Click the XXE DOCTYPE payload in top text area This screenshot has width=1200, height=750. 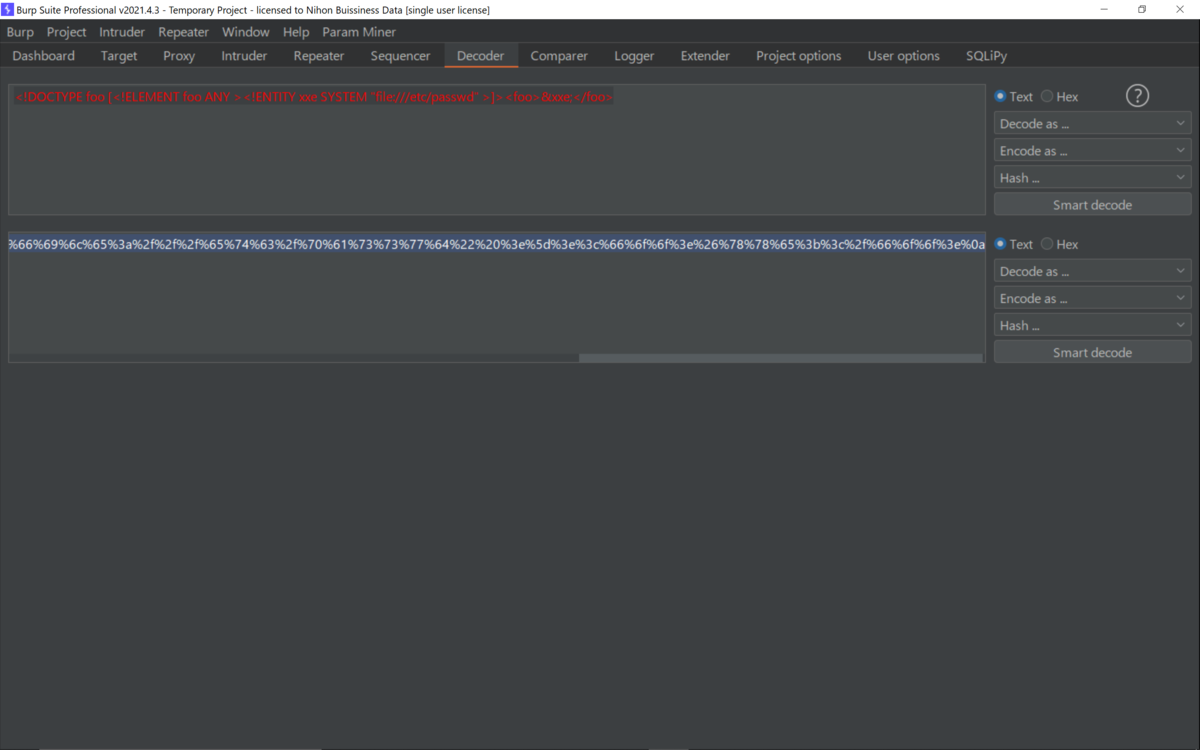314,97
